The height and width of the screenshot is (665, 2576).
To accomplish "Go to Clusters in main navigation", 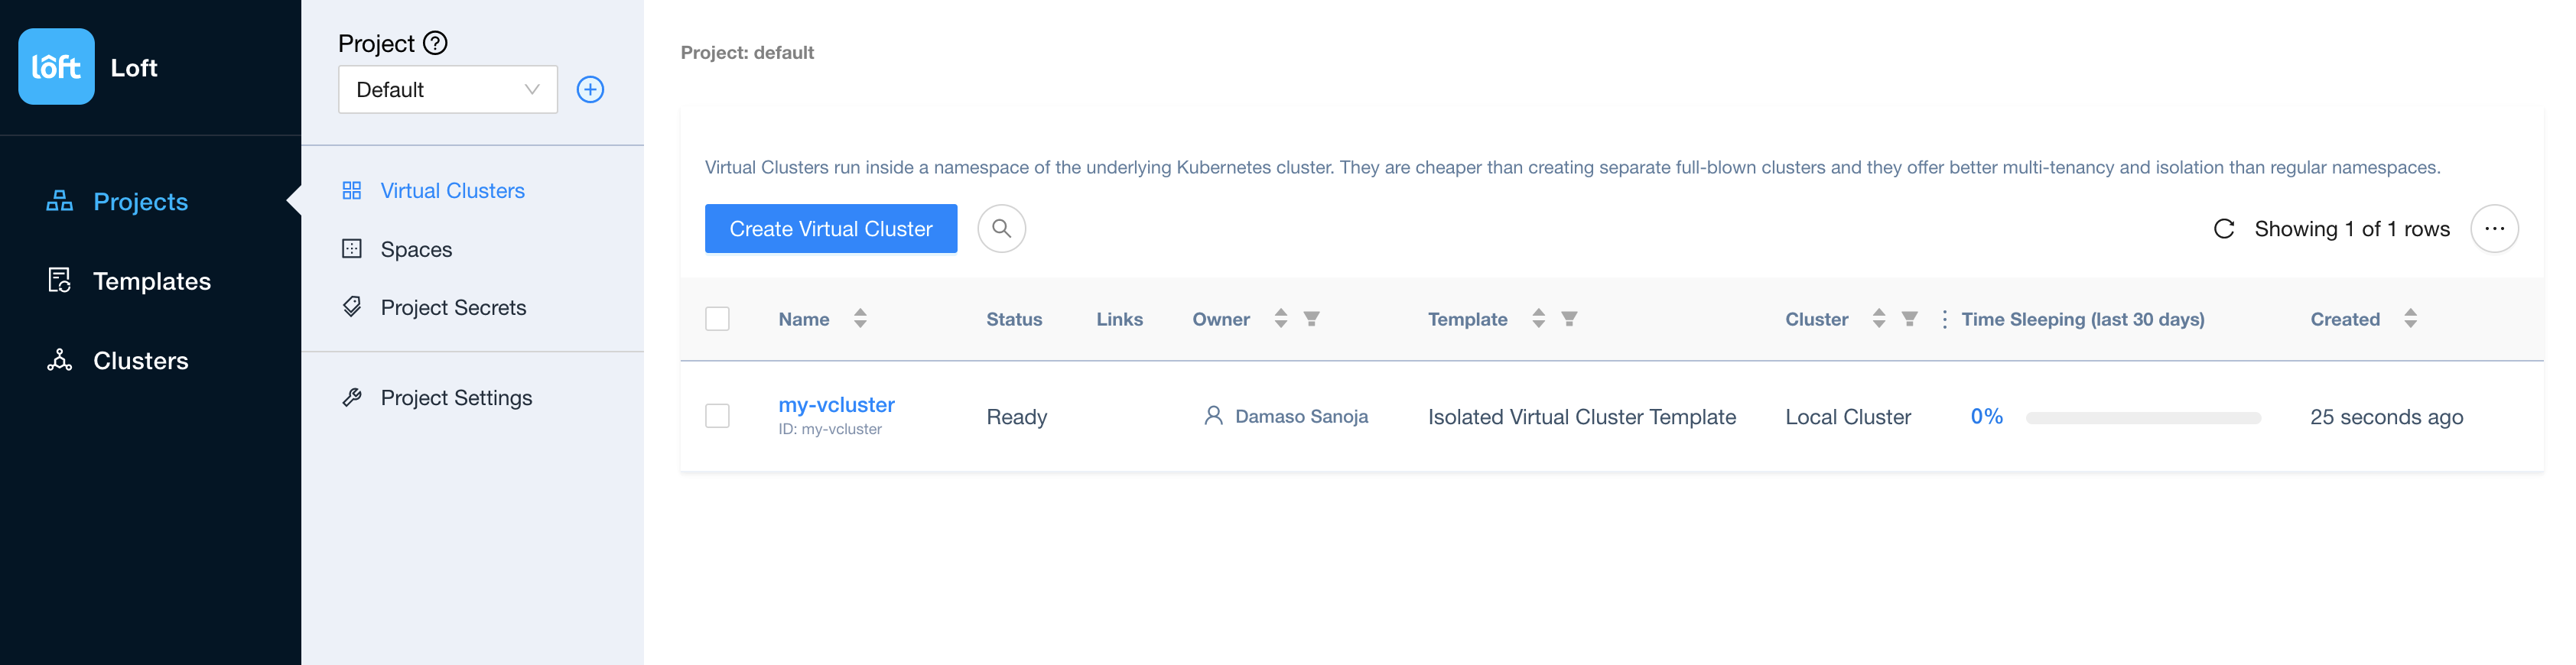I will (x=140, y=361).
